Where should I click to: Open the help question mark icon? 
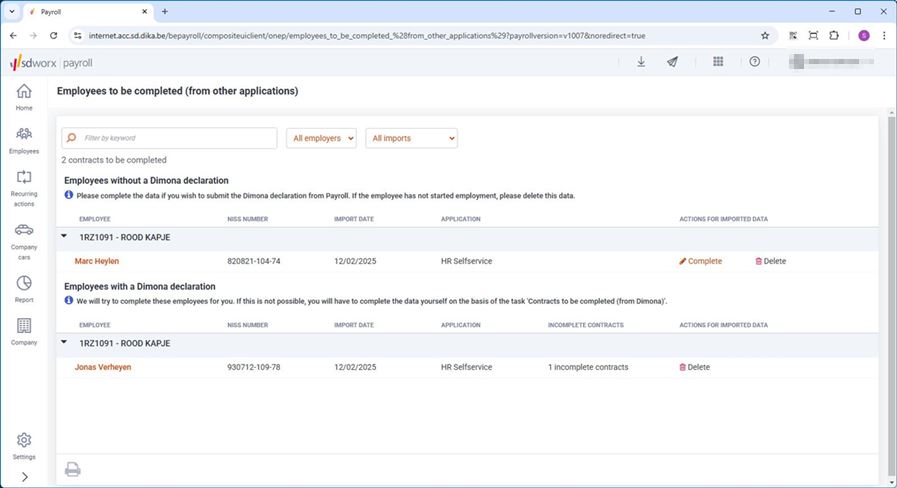point(755,62)
